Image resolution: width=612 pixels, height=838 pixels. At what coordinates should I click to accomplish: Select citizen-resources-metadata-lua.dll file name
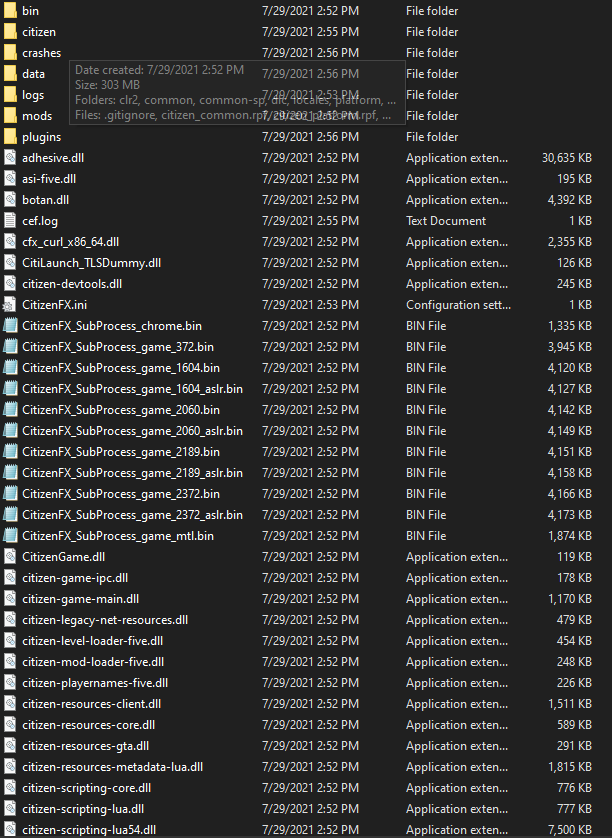click(x=113, y=767)
